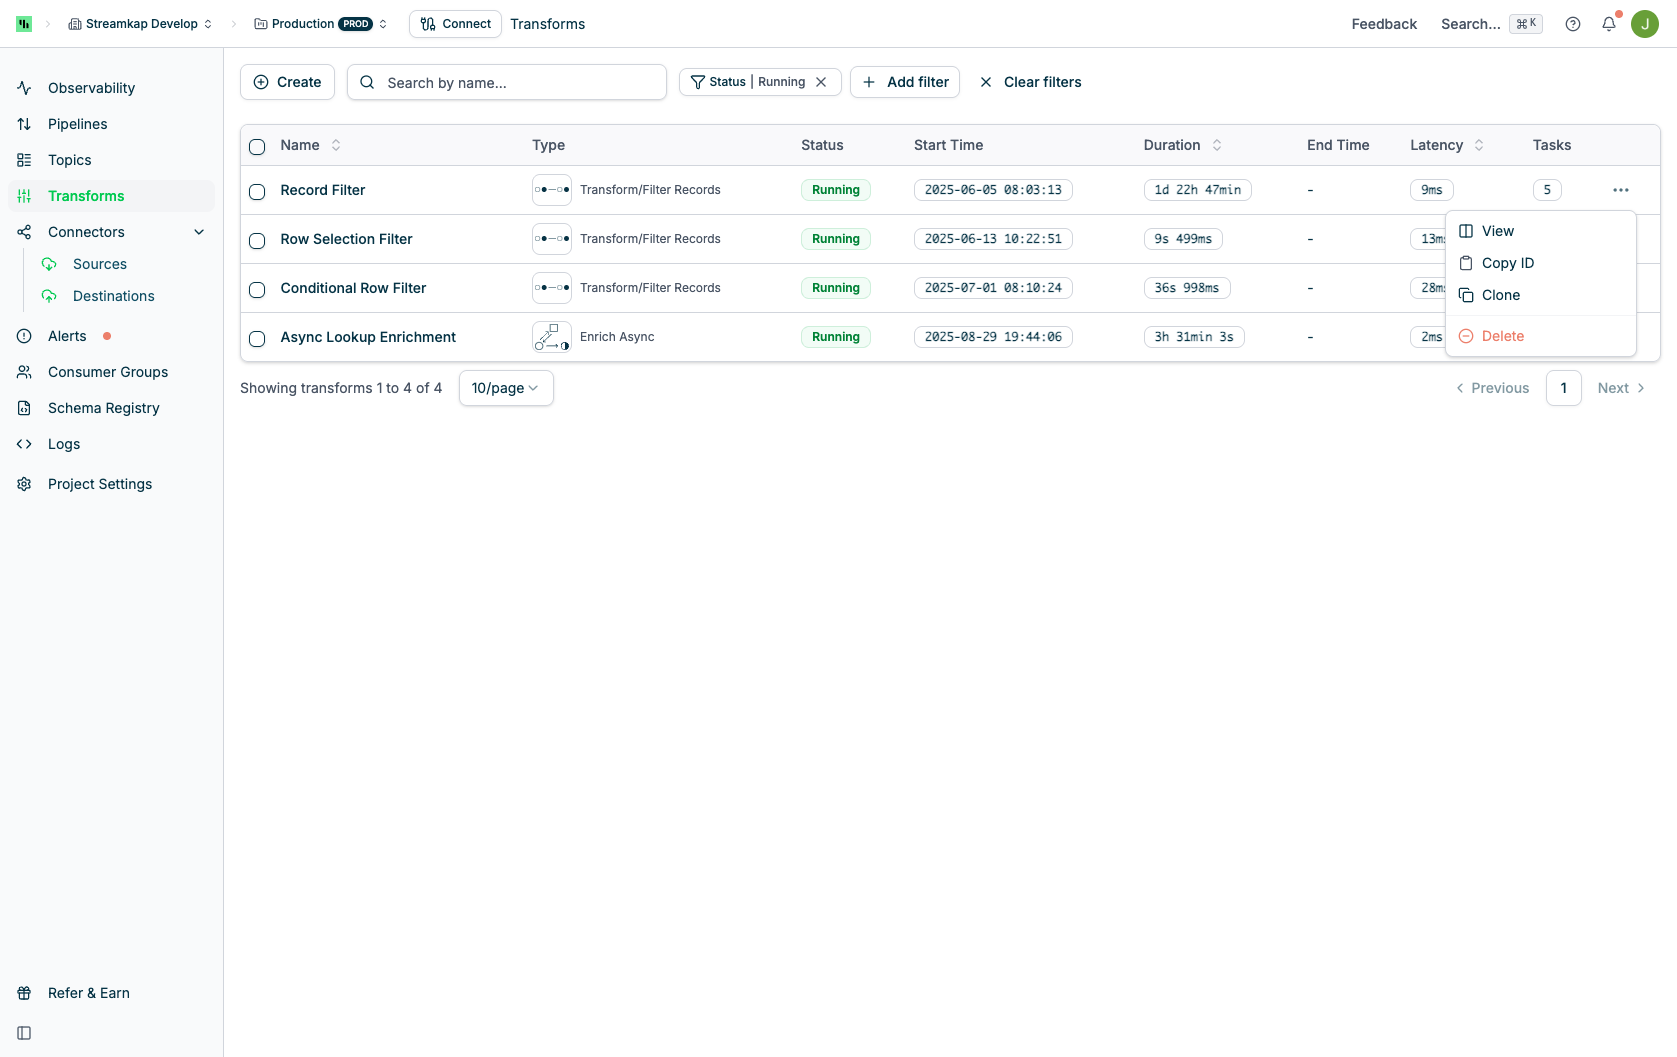Navigate to Sources under Connectors
Image resolution: width=1677 pixels, height=1057 pixels.
[x=99, y=264]
